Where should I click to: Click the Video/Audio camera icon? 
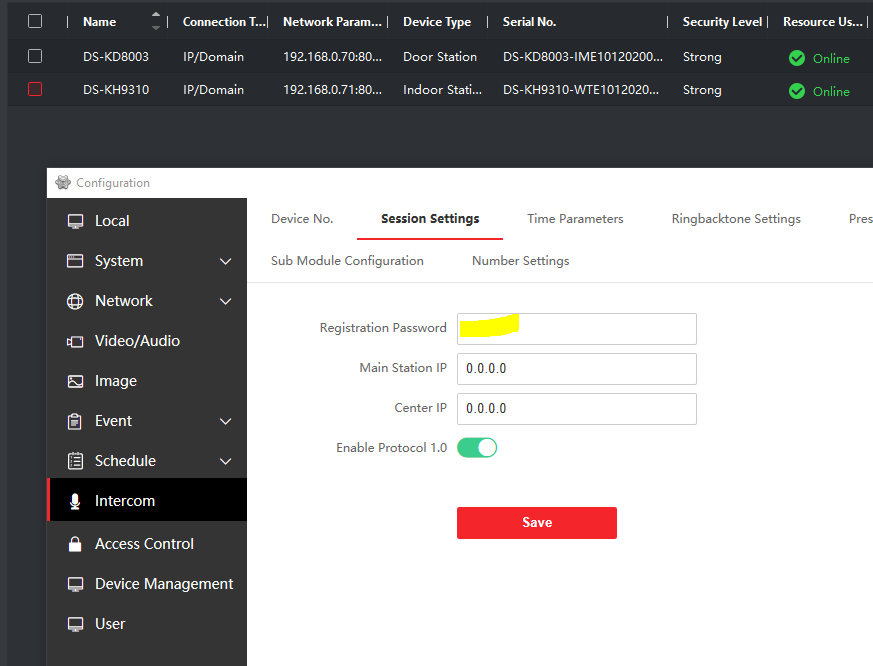click(75, 341)
